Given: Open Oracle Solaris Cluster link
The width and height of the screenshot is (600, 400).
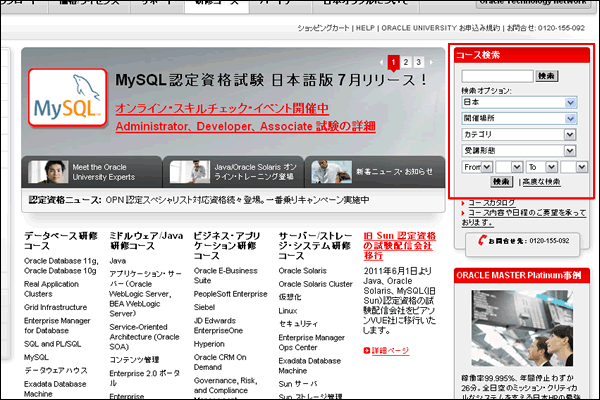Looking at the screenshot, I should click(315, 284).
